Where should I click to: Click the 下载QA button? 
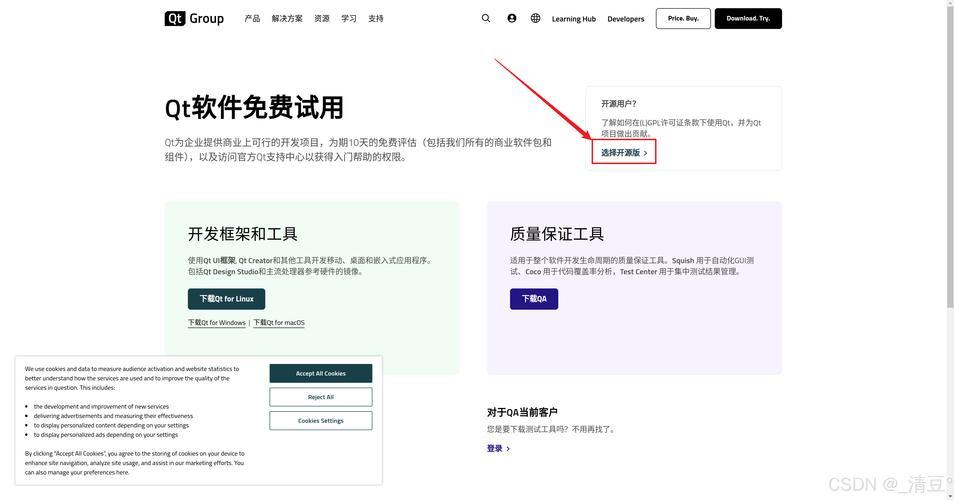tap(534, 299)
